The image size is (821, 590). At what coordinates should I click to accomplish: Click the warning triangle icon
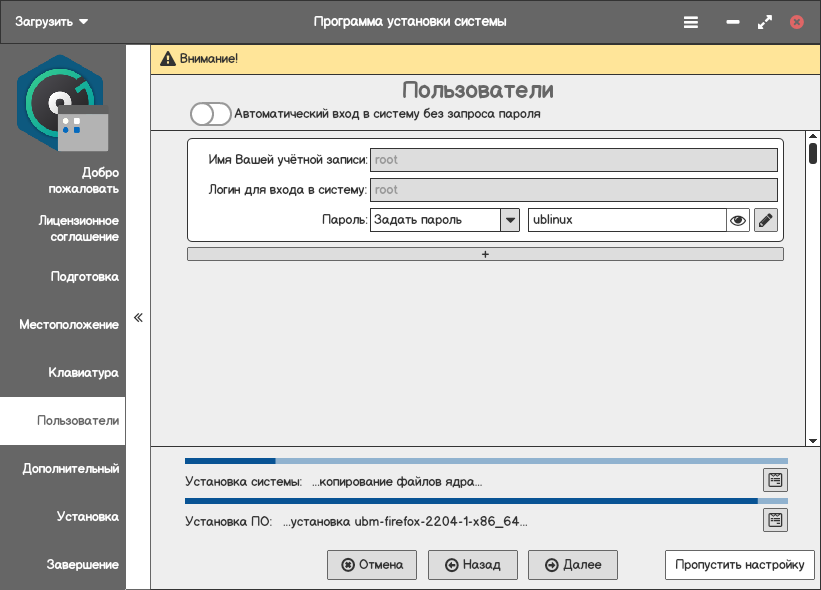coord(167,59)
